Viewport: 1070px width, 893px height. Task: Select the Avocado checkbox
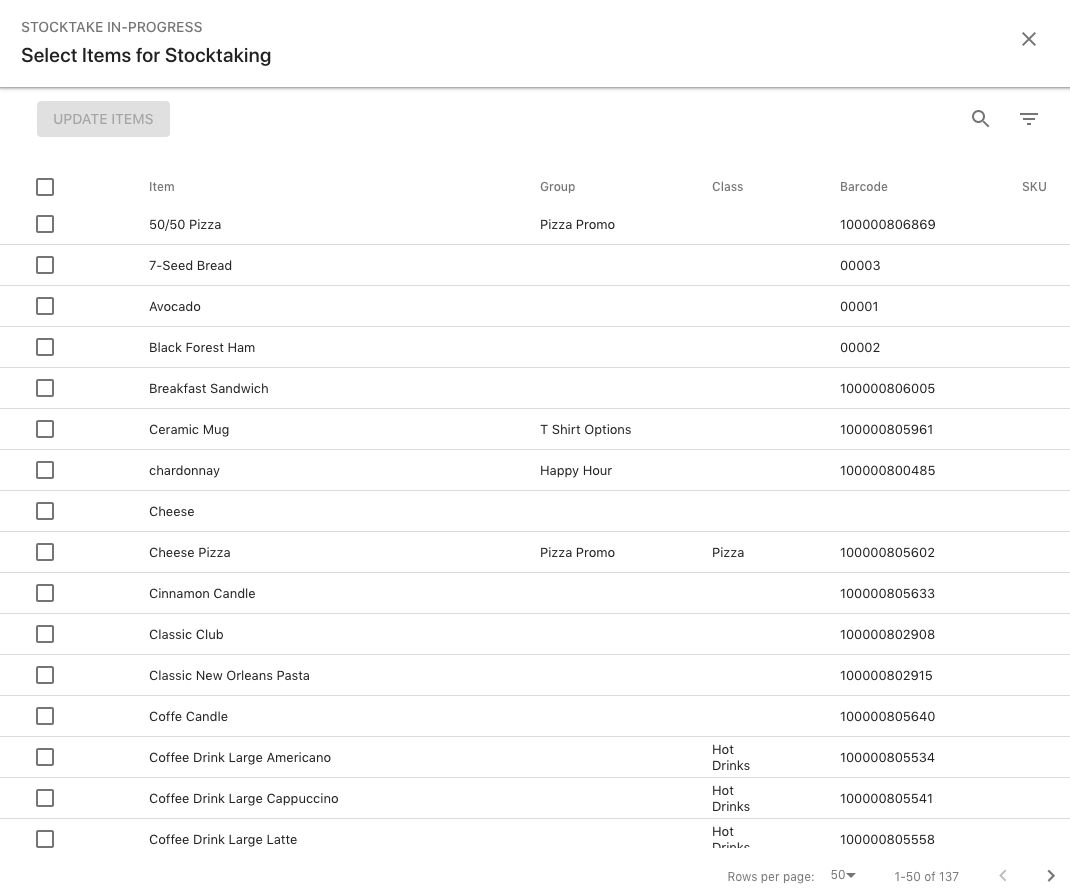(45, 306)
